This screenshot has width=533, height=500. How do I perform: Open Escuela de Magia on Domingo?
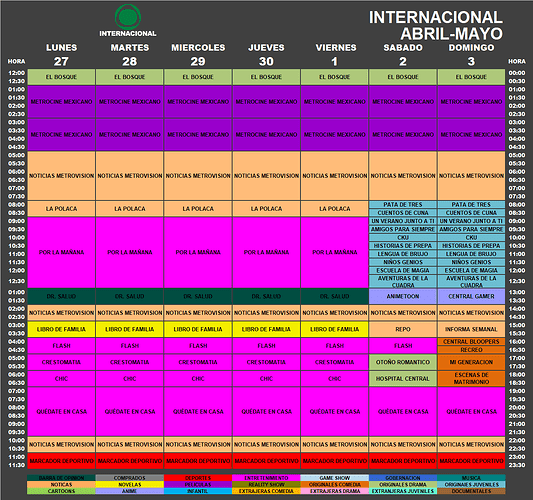point(471,270)
